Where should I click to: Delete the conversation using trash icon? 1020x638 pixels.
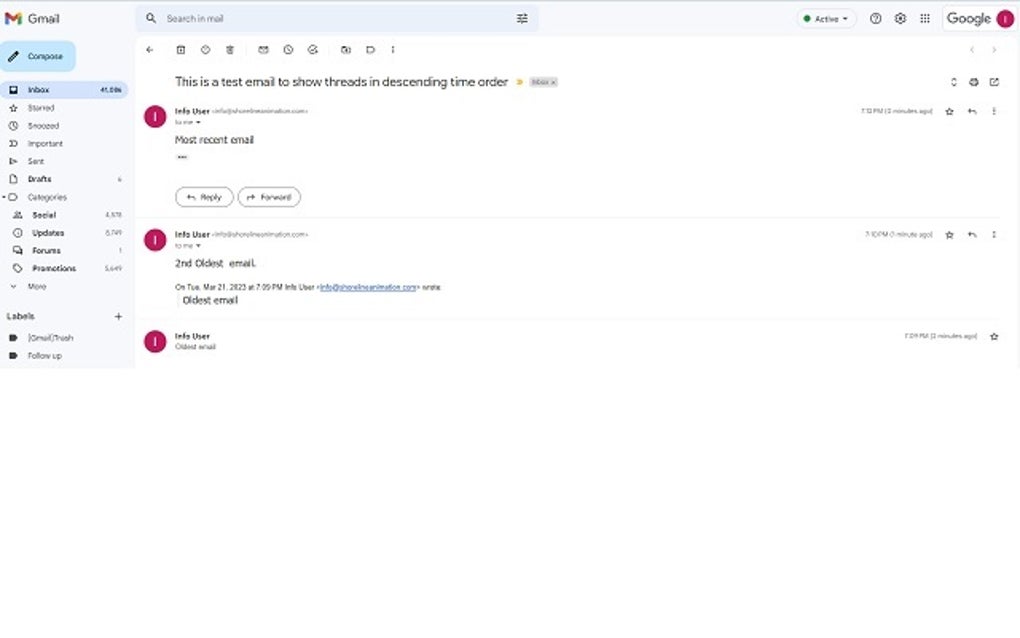click(230, 49)
